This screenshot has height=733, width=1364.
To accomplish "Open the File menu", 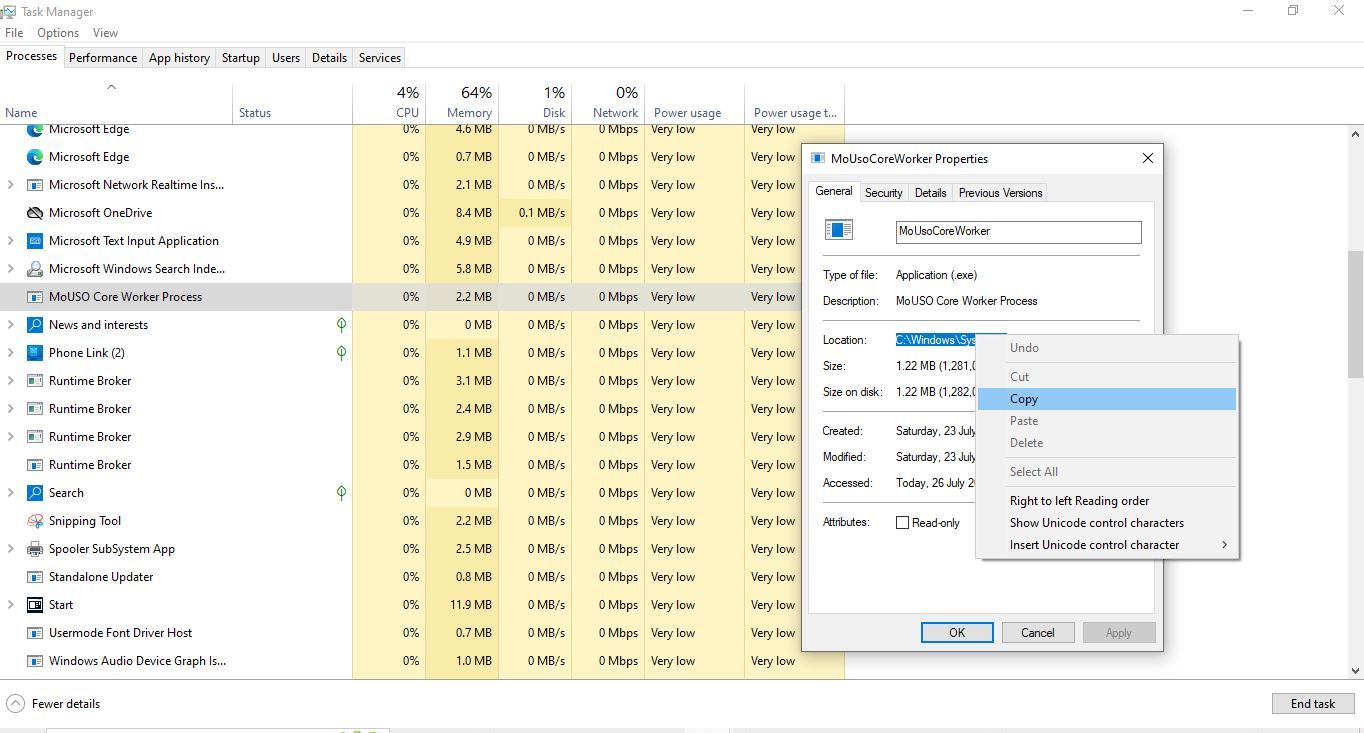I will click(x=14, y=33).
